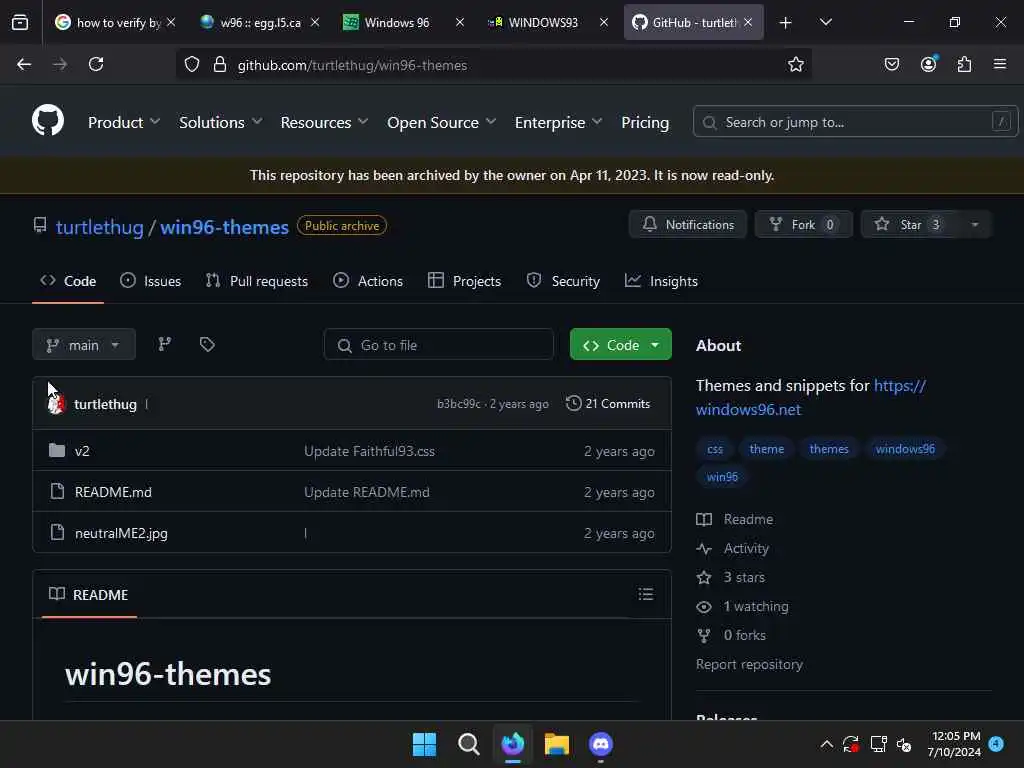Open the 21 Commits history link
The width and height of the screenshot is (1024, 768).
click(608, 404)
